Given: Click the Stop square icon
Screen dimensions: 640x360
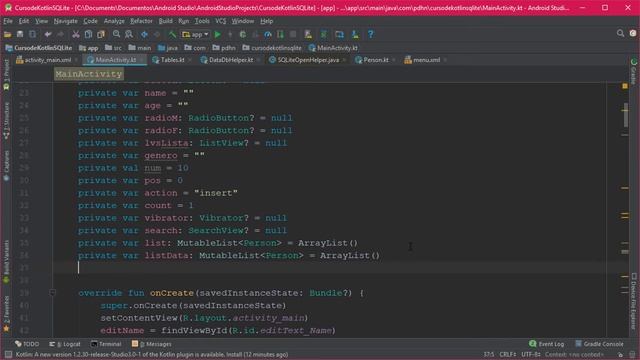Looking at the screenshot, I should [x=293, y=34].
